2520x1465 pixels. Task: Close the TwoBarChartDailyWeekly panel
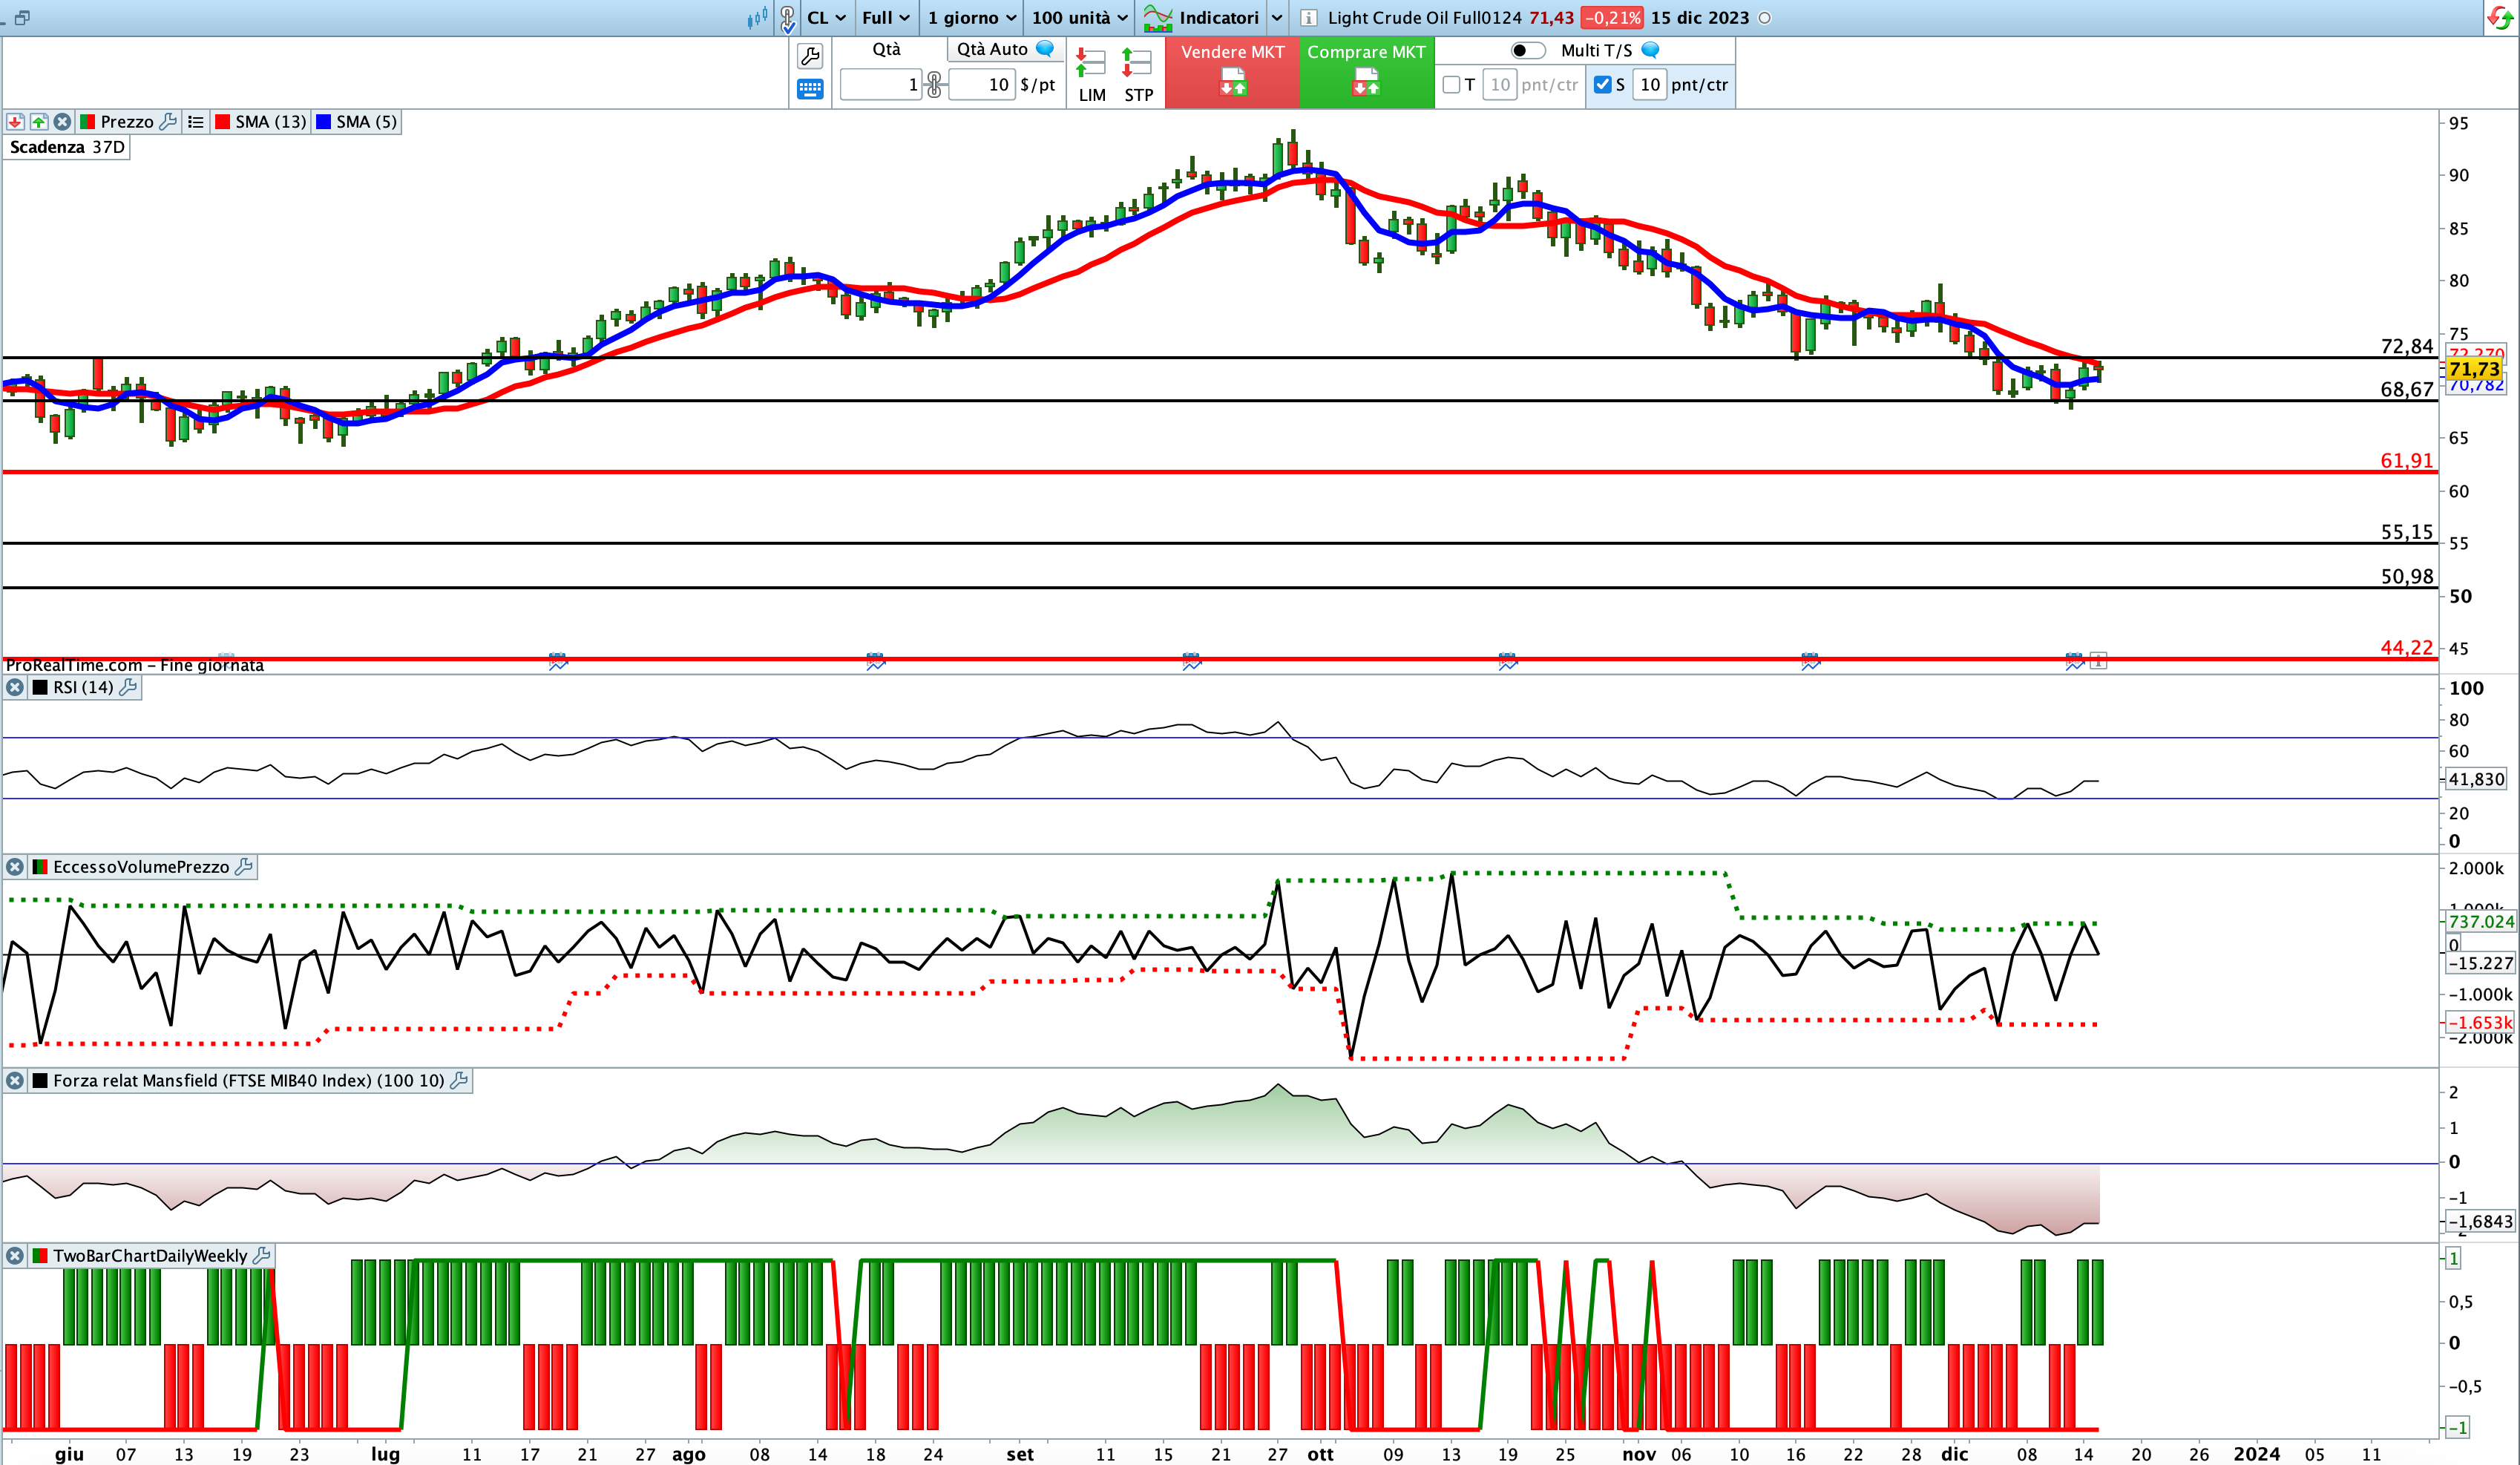15,1256
